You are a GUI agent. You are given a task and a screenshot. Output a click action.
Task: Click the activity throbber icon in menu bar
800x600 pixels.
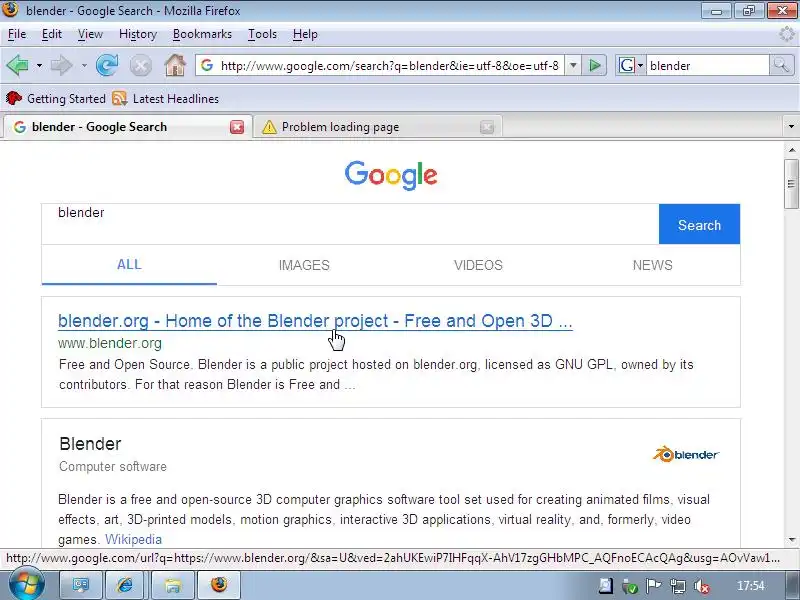coord(787,34)
